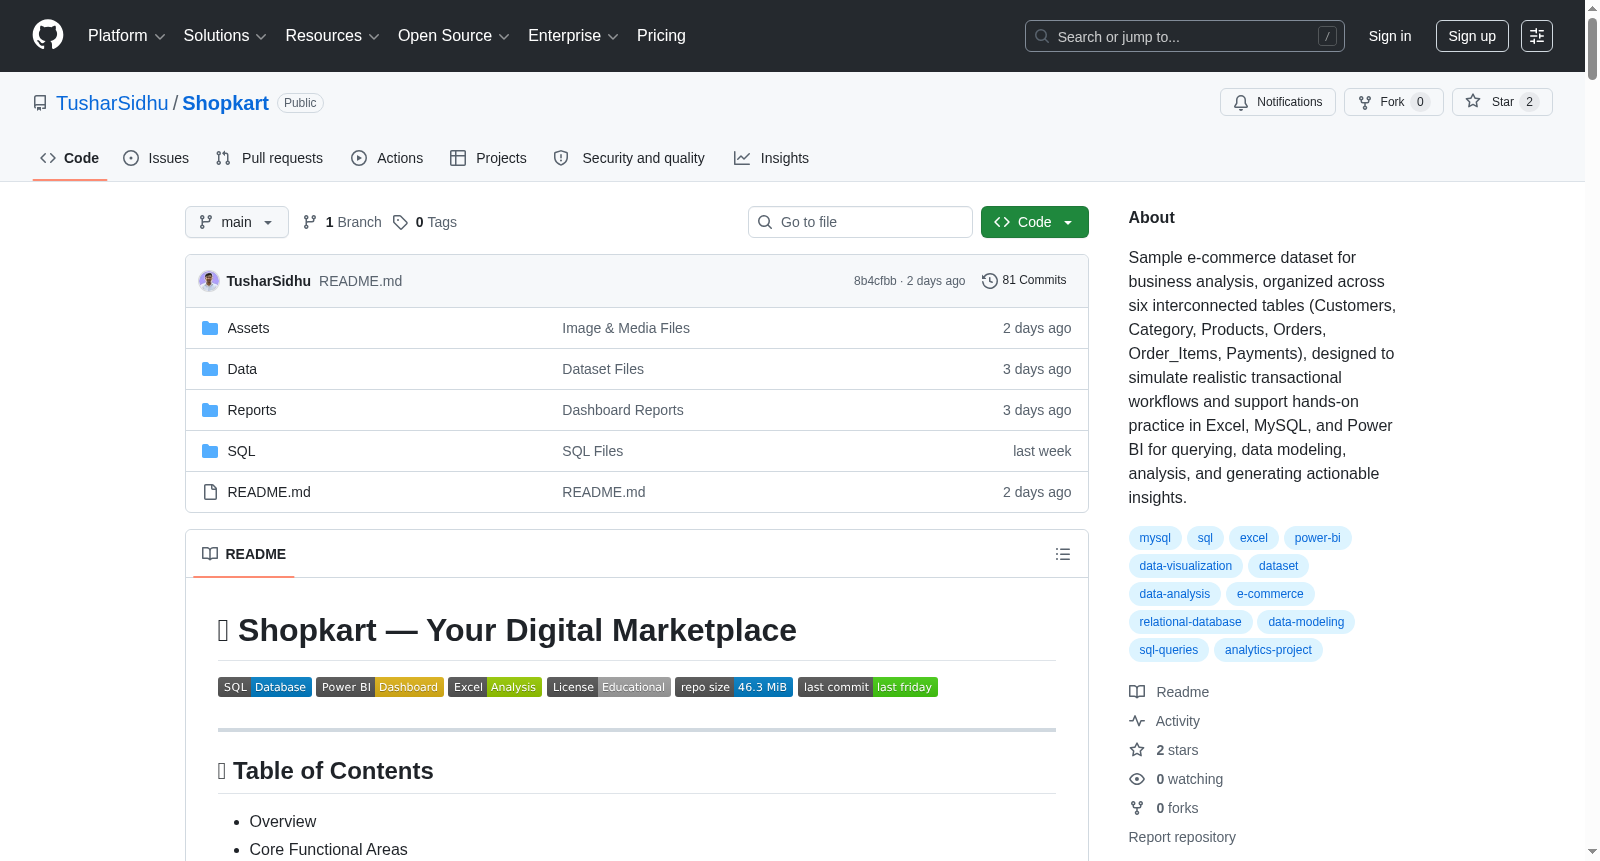The width and height of the screenshot is (1600, 861).
Task: Click the GitHub logo icon
Action: pyautogui.click(x=48, y=36)
